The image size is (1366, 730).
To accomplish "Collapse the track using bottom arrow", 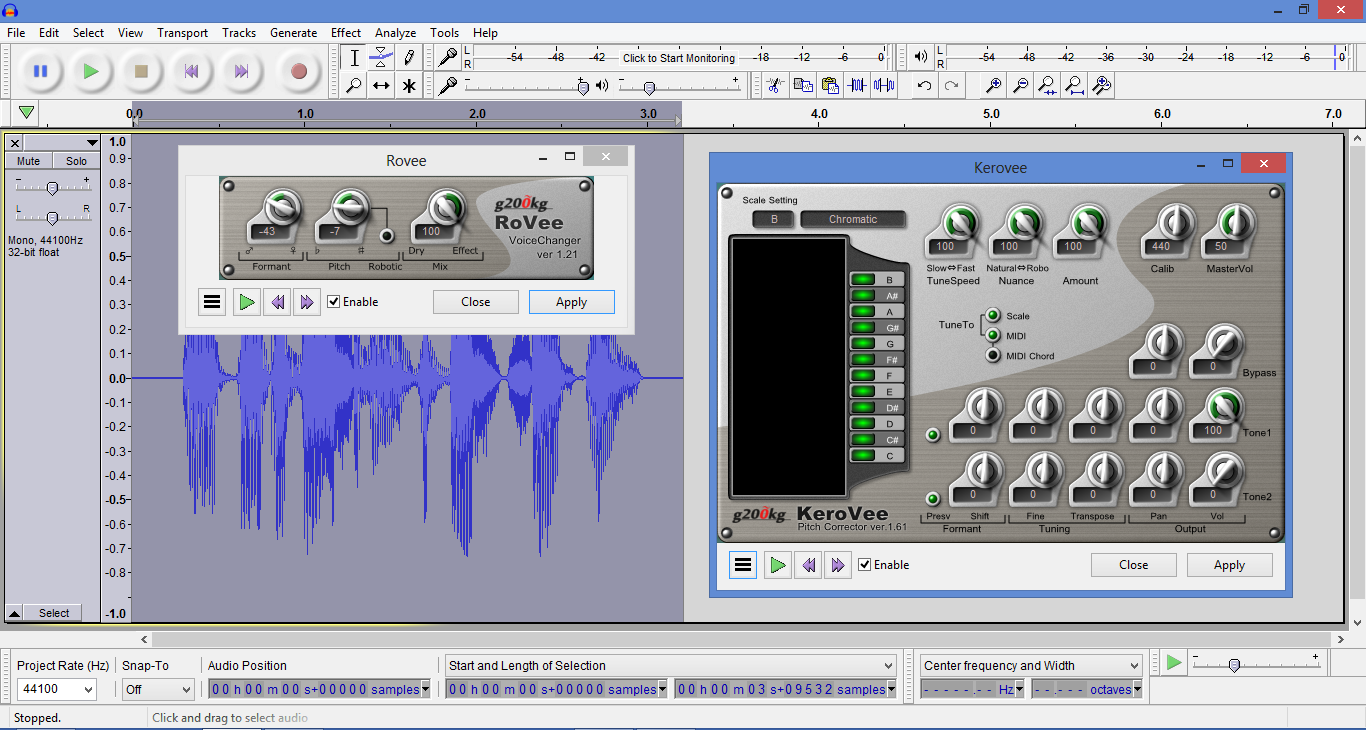I will [x=15, y=613].
